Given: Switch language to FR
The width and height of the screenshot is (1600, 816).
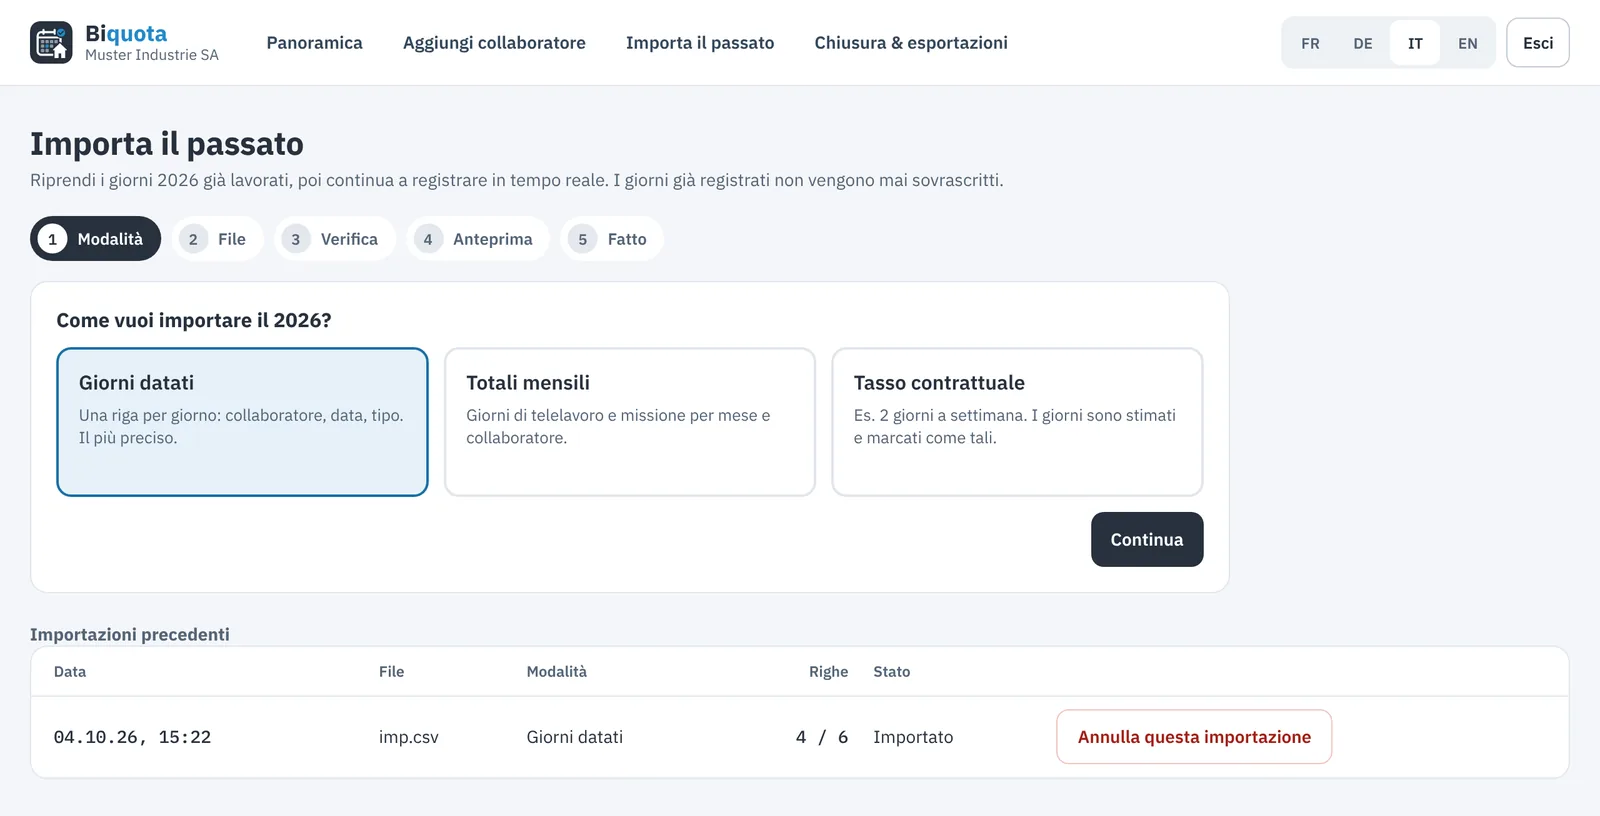Looking at the screenshot, I should [x=1310, y=43].
